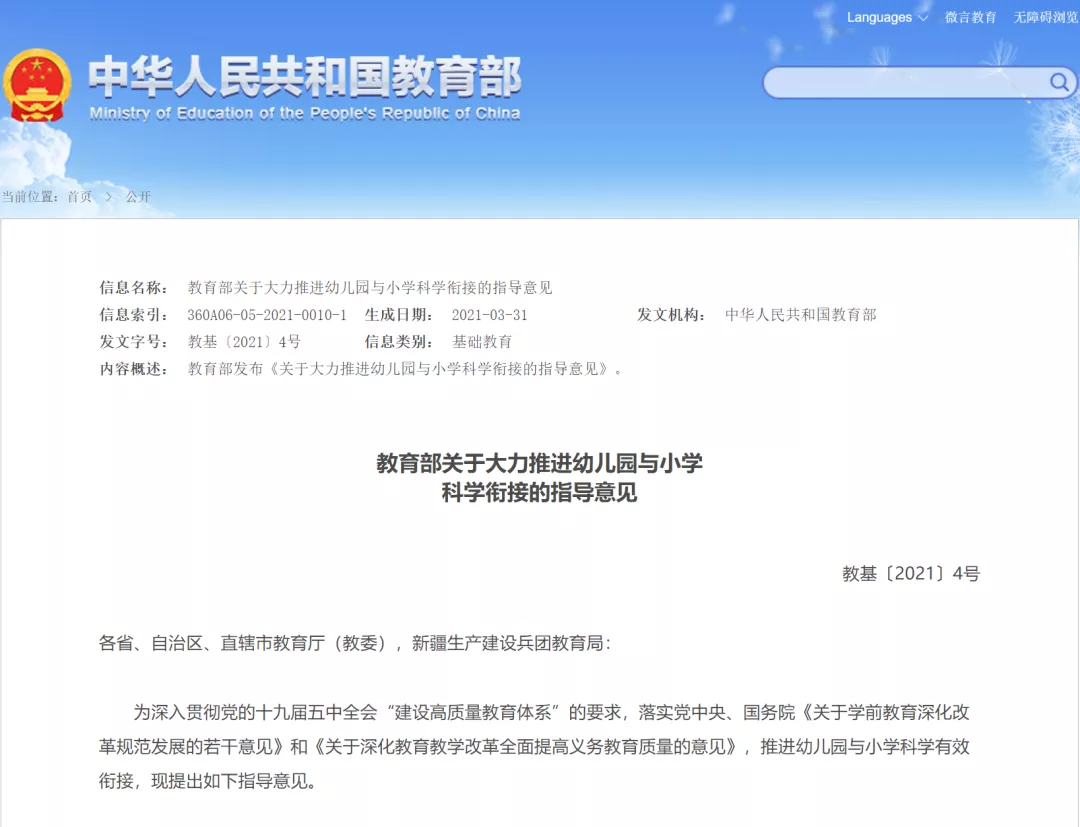Image resolution: width=1080 pixels, height=827 pixels.
Task: Click the bold document title heading
Action: pos(539,477)
